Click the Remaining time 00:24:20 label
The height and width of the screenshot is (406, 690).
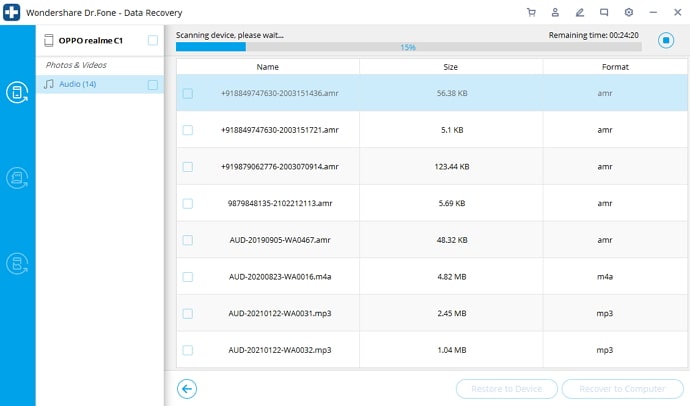tap(594, 35)
